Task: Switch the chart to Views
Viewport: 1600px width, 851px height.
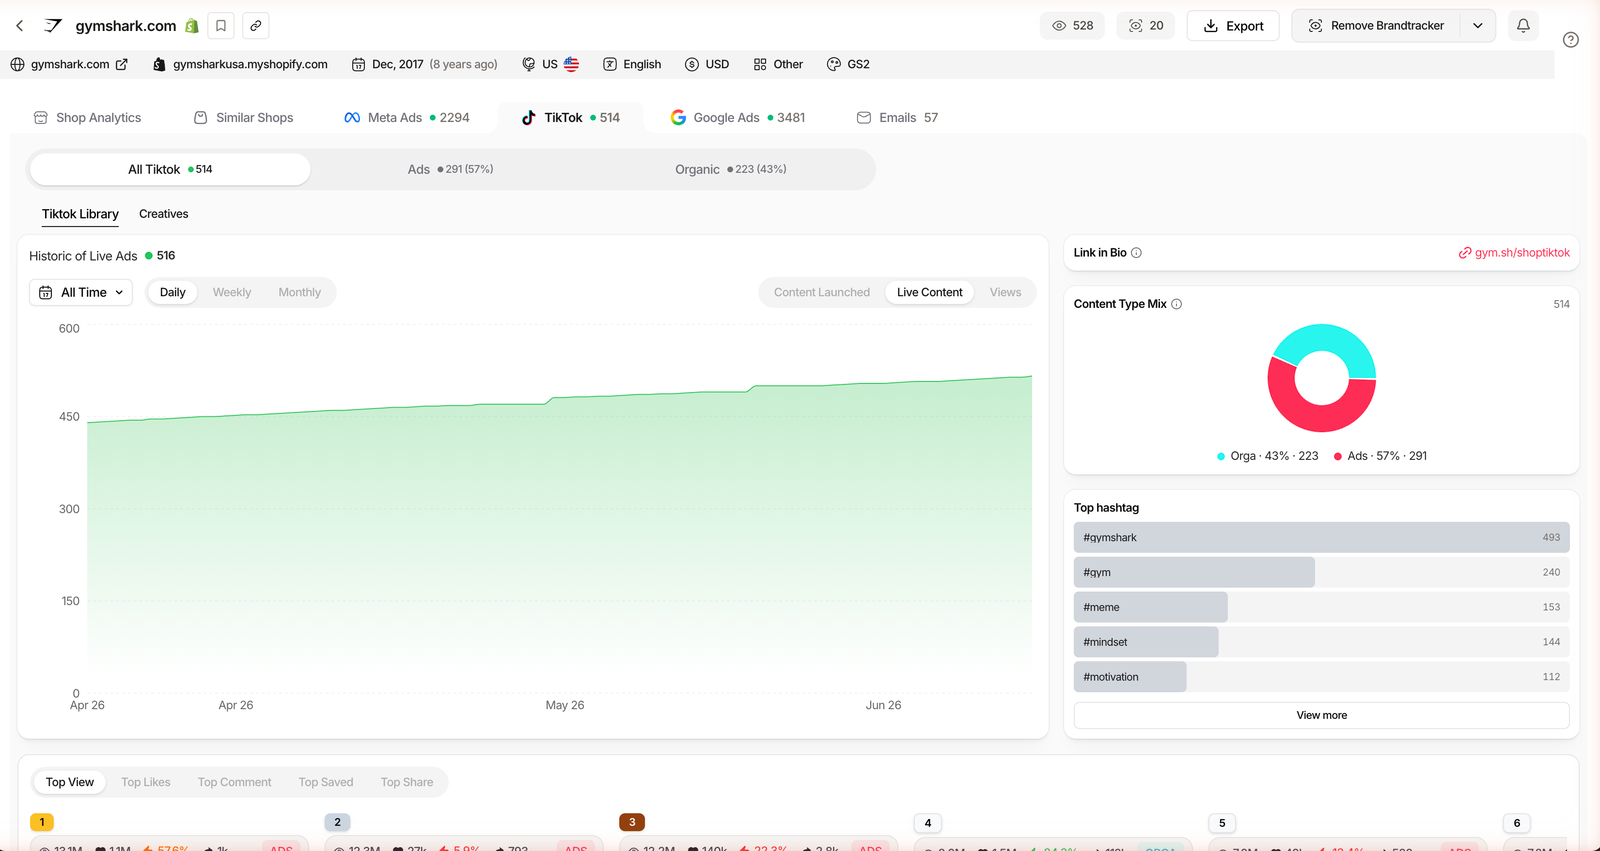Action: (1006, 292)
